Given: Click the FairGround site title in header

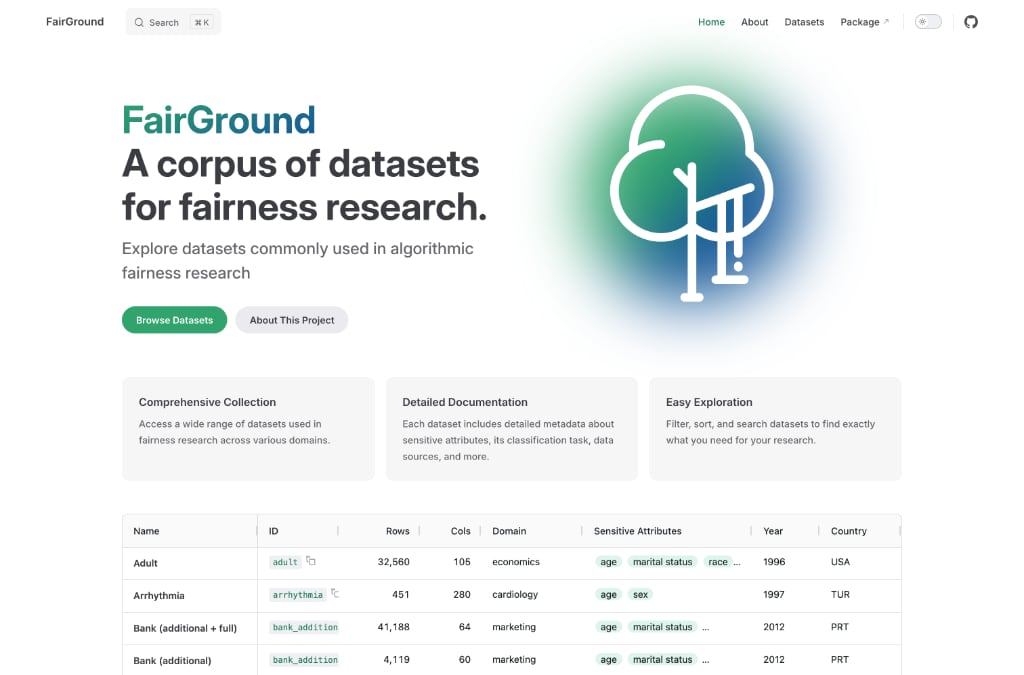Looking at the screenshot, I should click(x=75, y=22).
